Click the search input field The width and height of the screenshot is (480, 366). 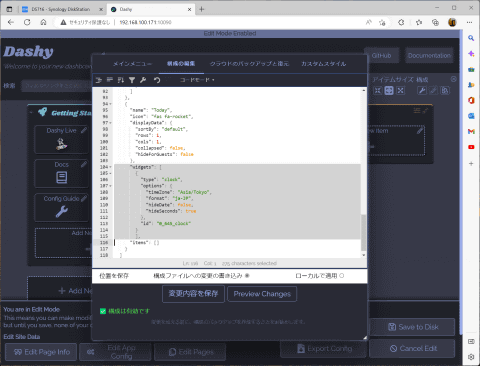[56, 86]
